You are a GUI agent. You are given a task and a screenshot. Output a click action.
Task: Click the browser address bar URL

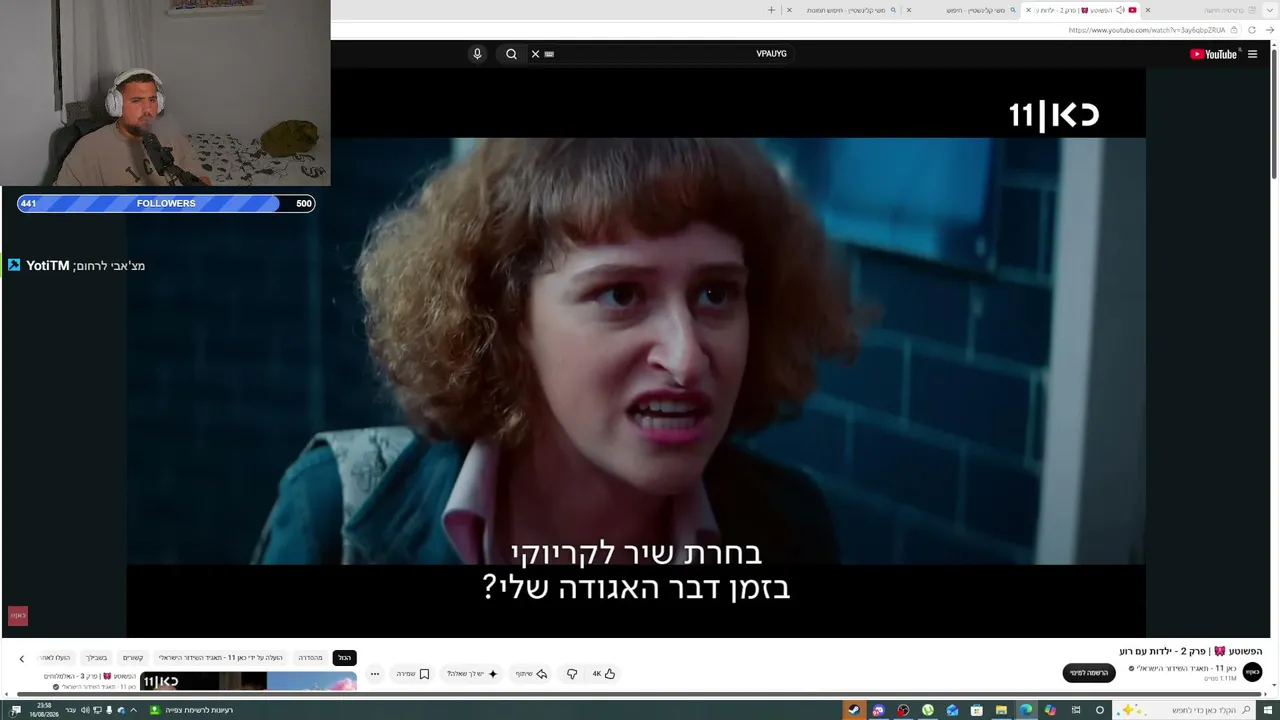point(1146,30)
